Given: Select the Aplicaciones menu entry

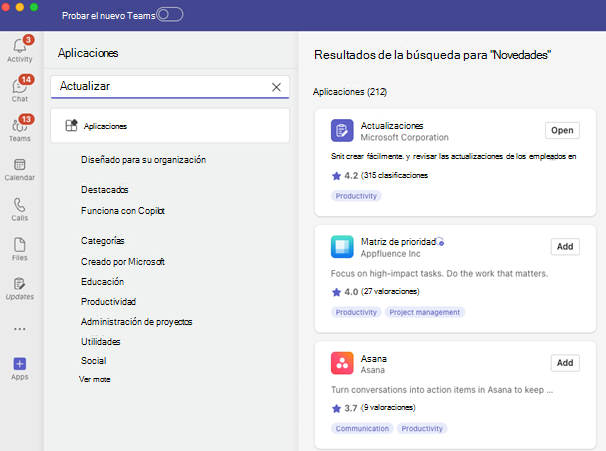Looking at the screenshot, I should [x=170, y=126].
